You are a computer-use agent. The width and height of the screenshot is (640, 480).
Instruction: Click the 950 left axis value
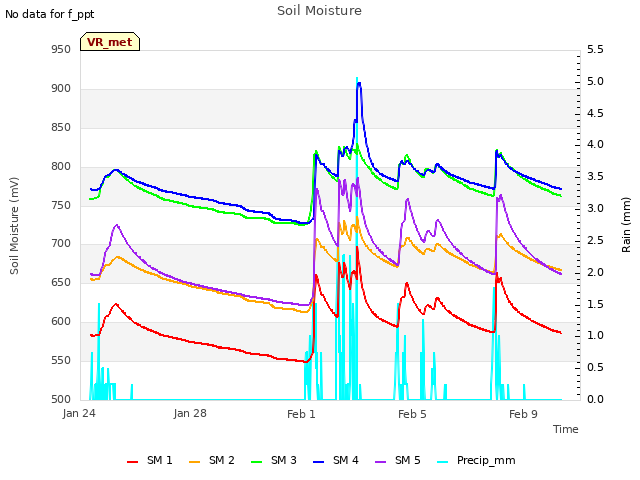pos(61,50)
